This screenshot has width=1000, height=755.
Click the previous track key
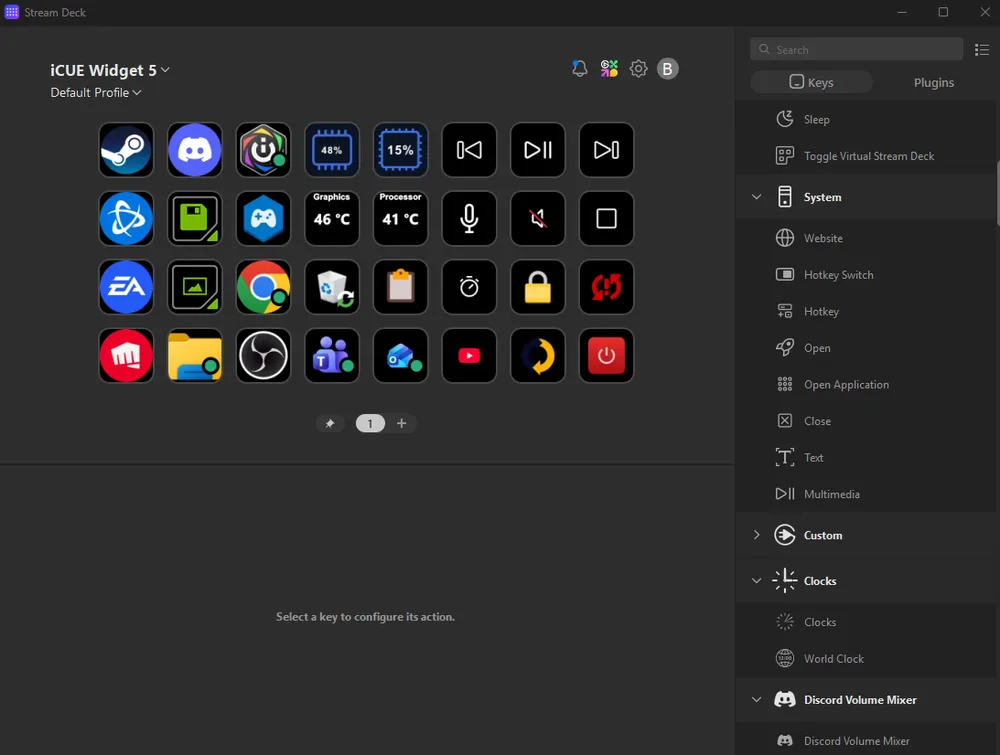[469, 150]
